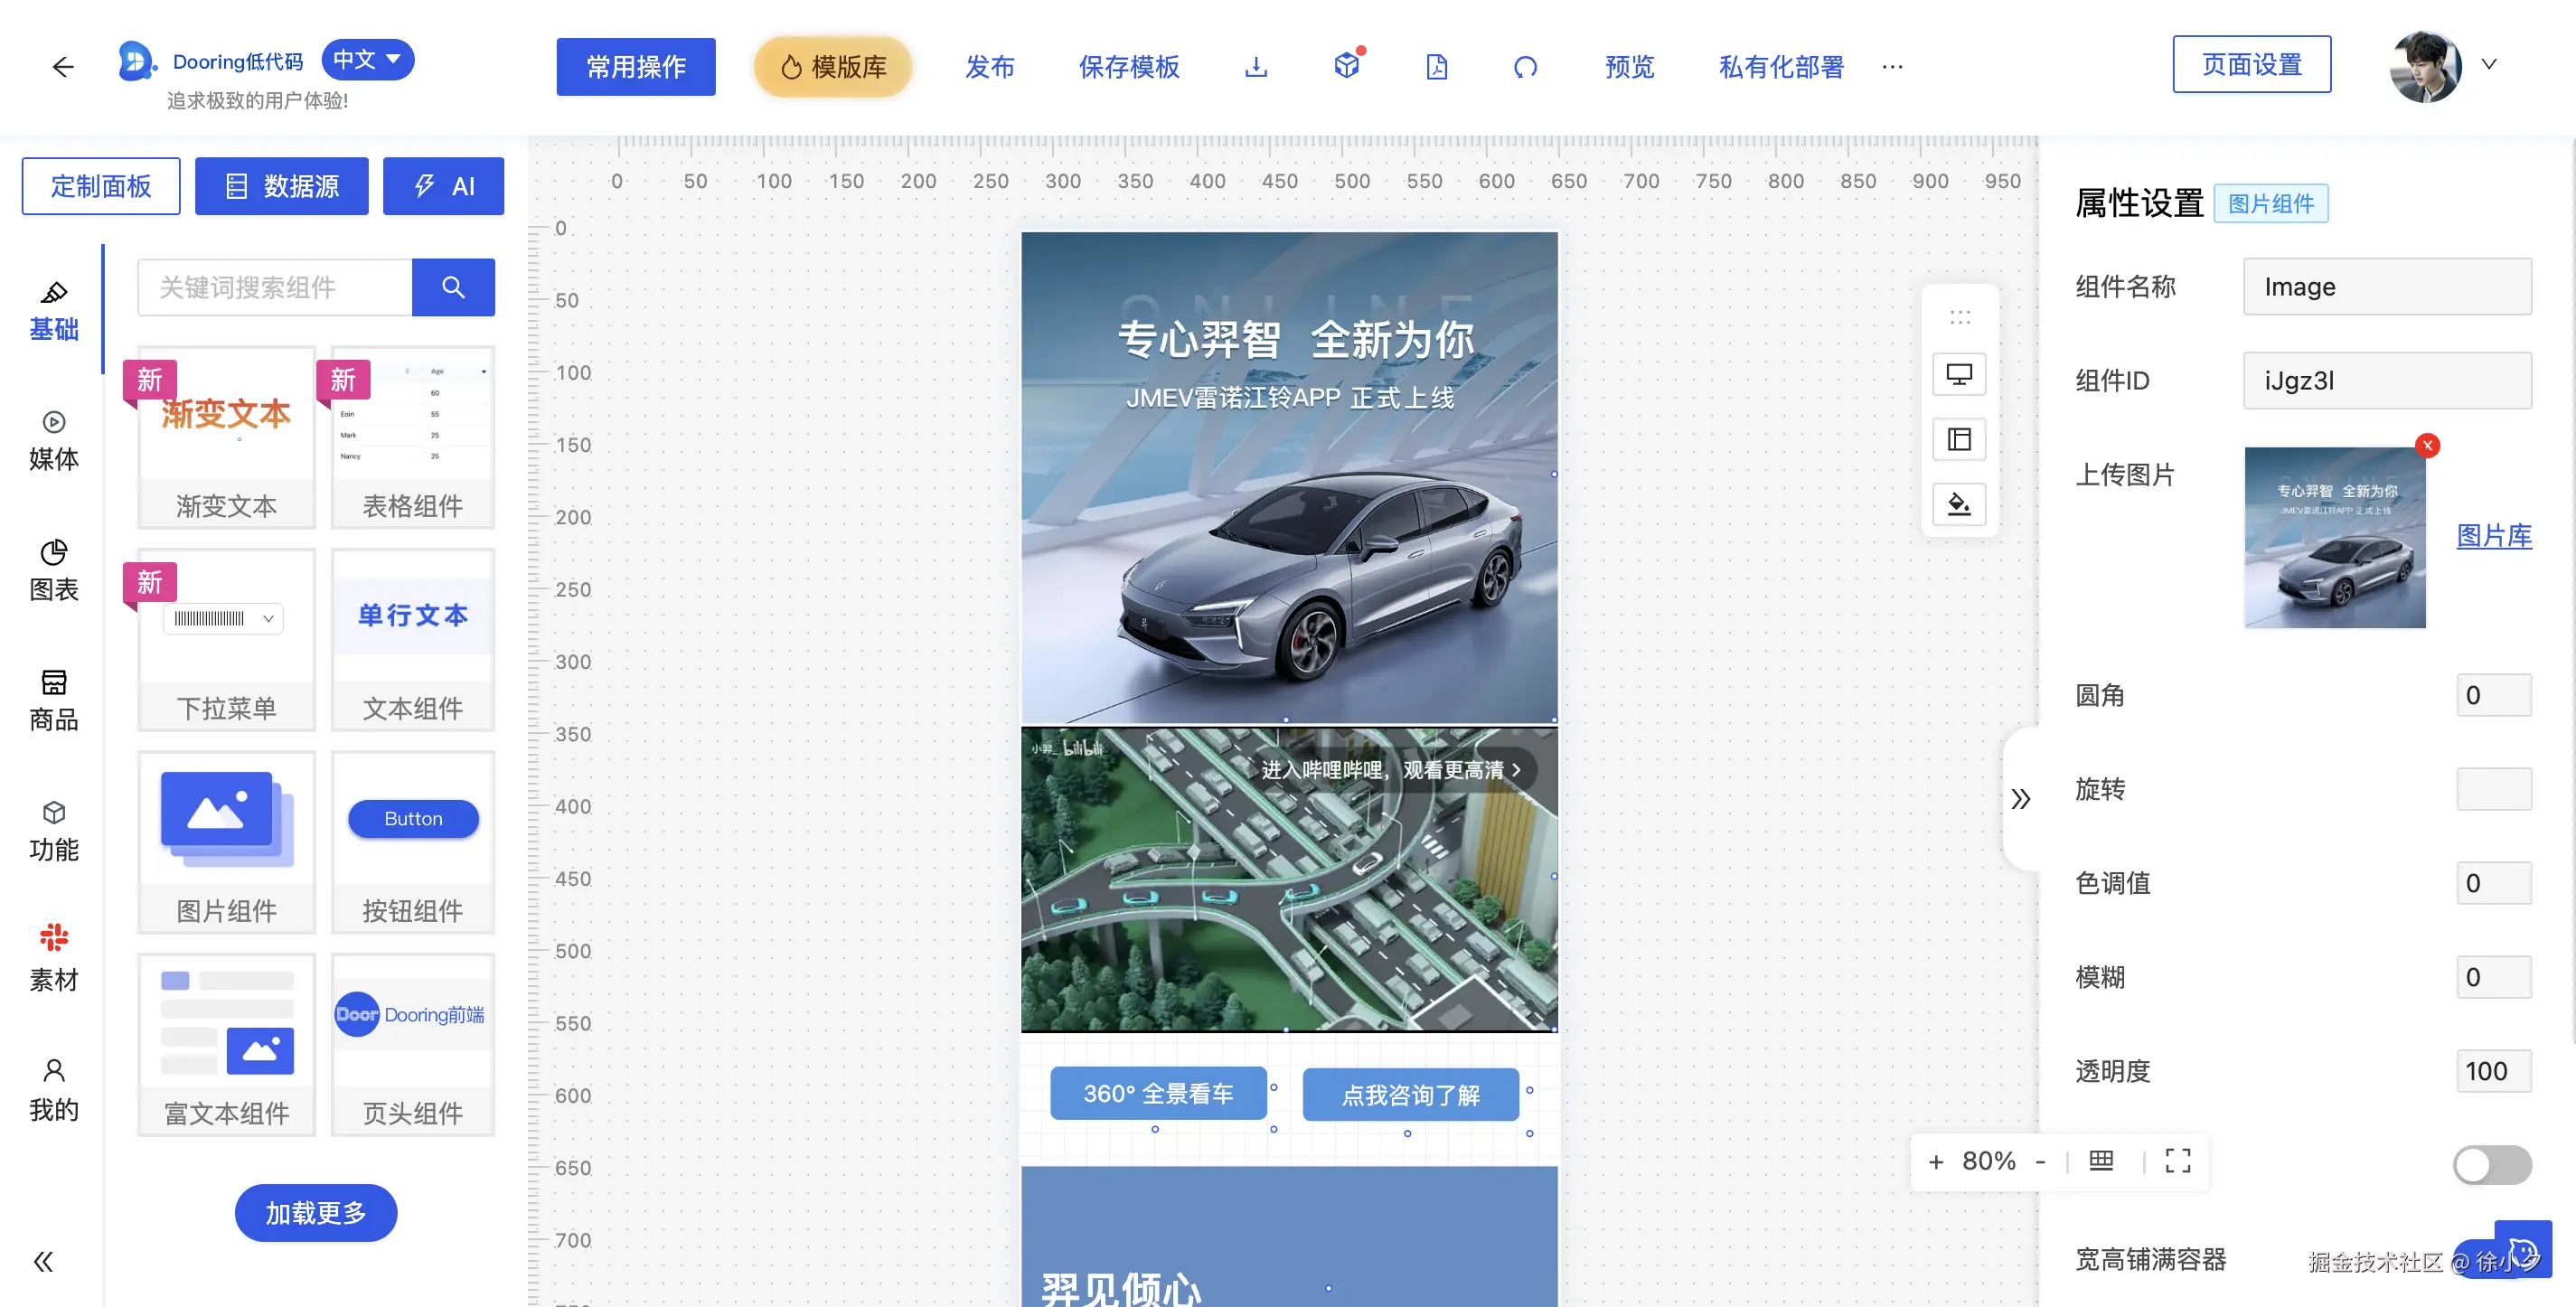2576x1307 pixels.
Task: Click the desktop monitor icon in floating toolbar
Action: click(1959, 374)
